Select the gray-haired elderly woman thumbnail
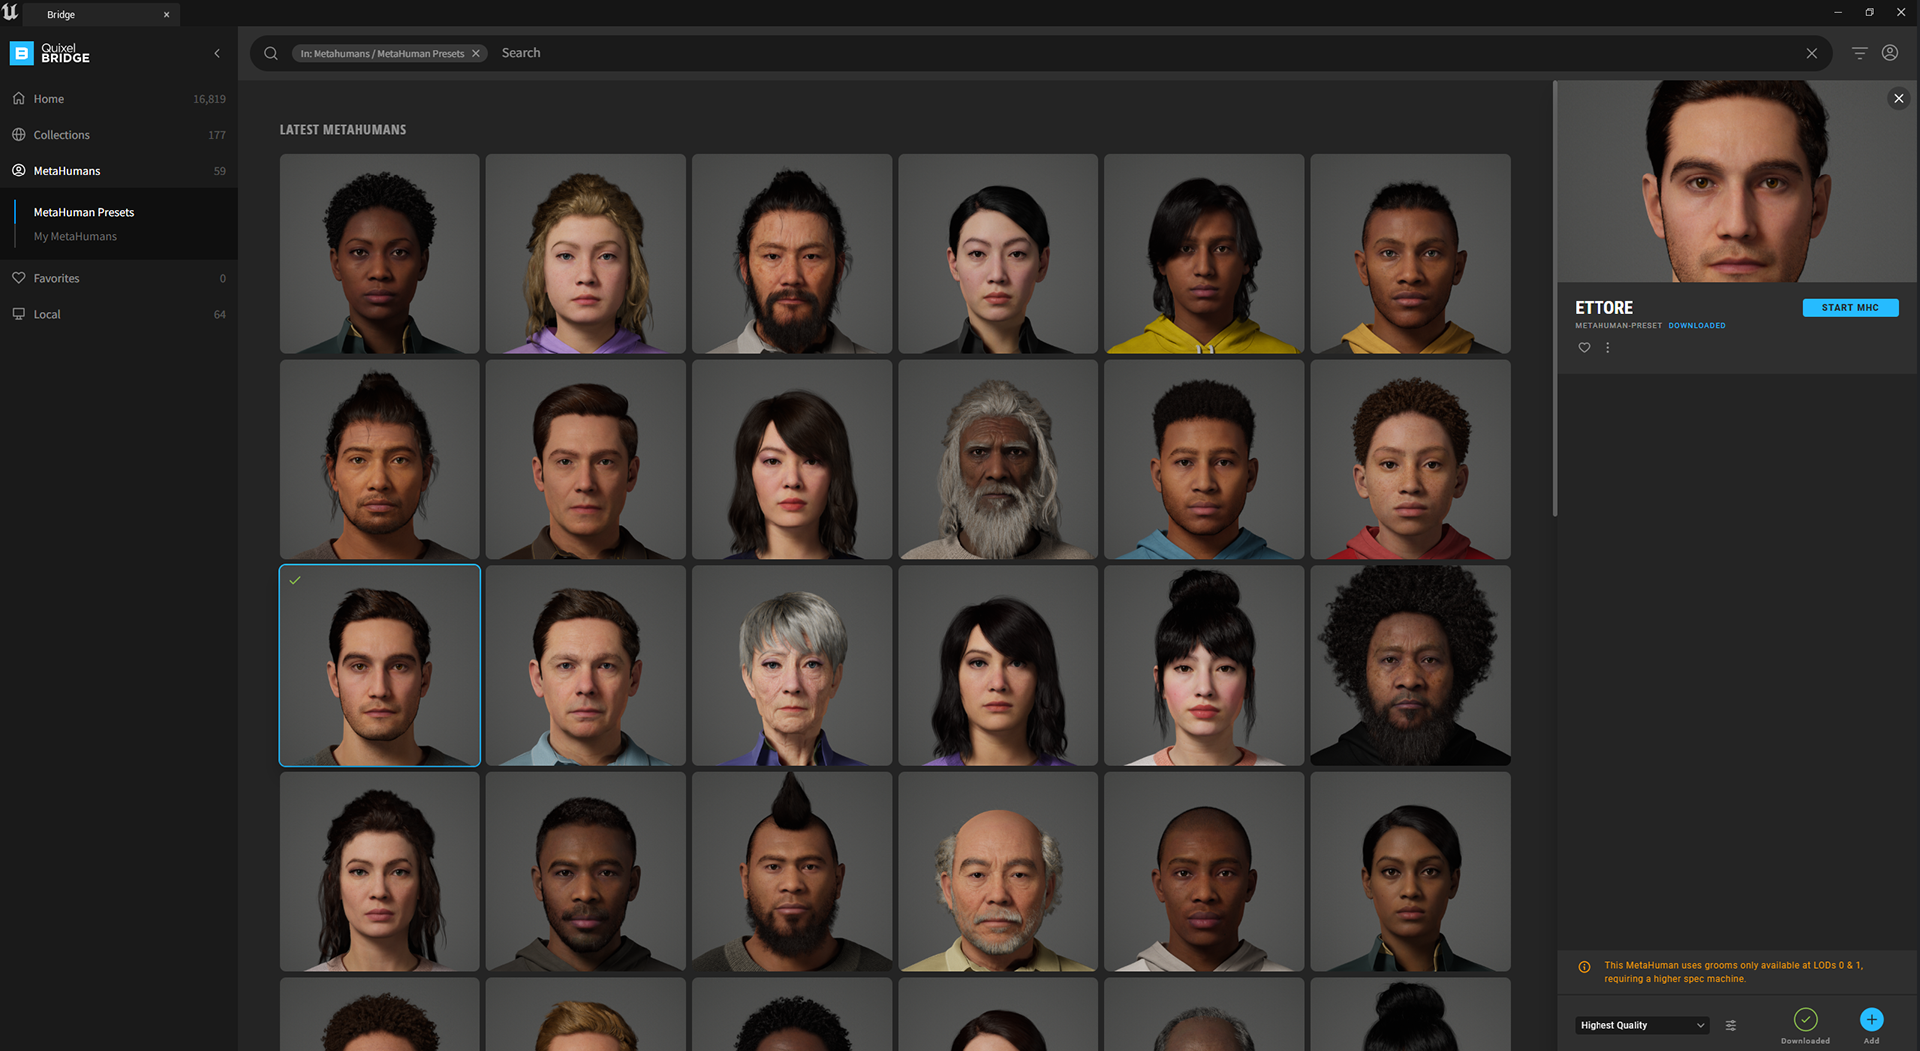This screenshot has width=1920, height=1051. coord(792,666)
